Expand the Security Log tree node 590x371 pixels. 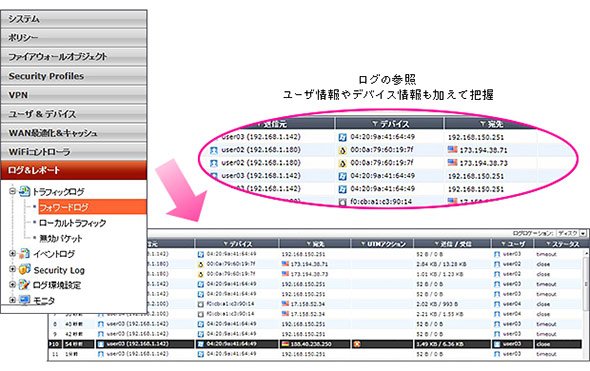(x=12, y=269)
